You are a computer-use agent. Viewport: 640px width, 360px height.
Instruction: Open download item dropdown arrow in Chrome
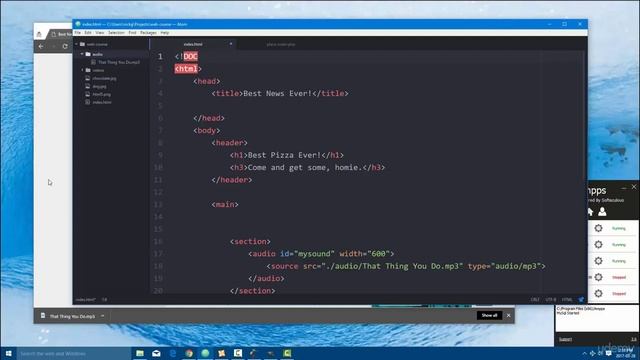102,316
